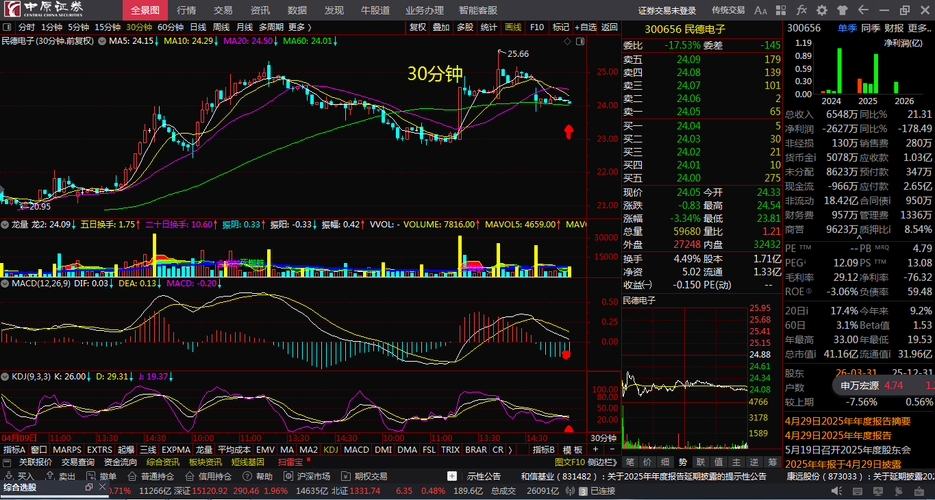Open settings with the gear icon
Image resolution: width=935 pixels, height=500 pixels.
[x=822, y=10]
